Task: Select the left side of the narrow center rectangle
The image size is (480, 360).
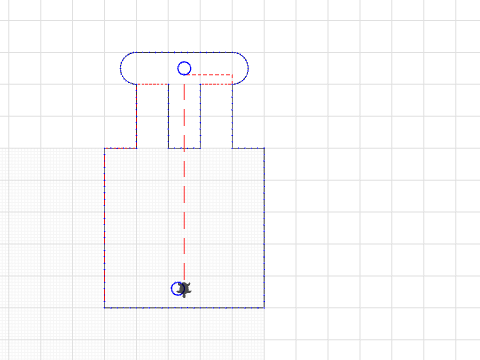Action: tap(168, 116)
